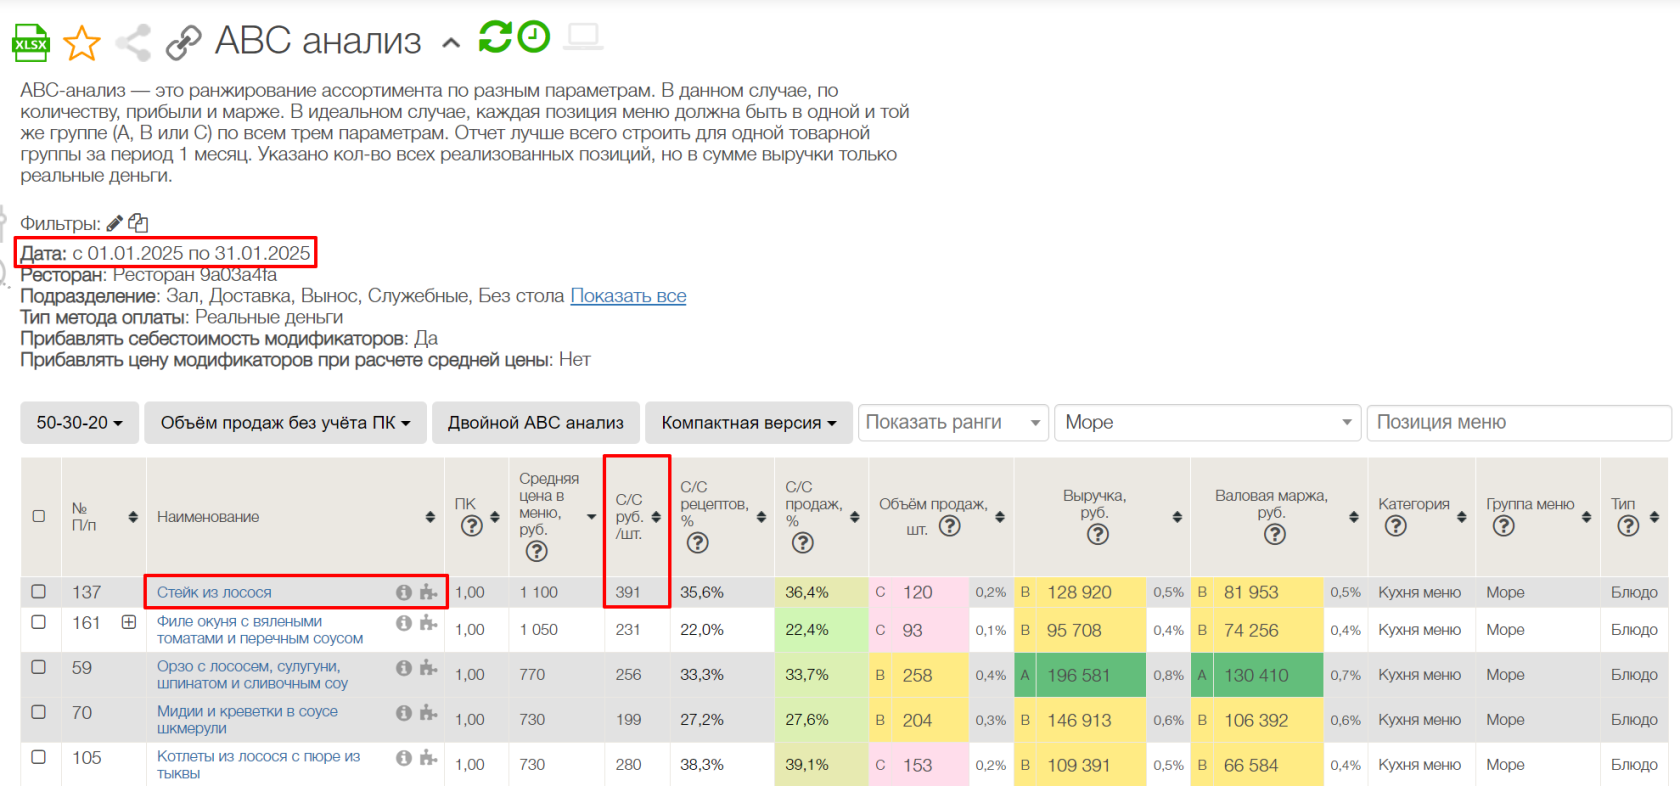Tick the checkbox for row 137
The width and height of the screenshot is (1680, 786).
pos(39,592)
